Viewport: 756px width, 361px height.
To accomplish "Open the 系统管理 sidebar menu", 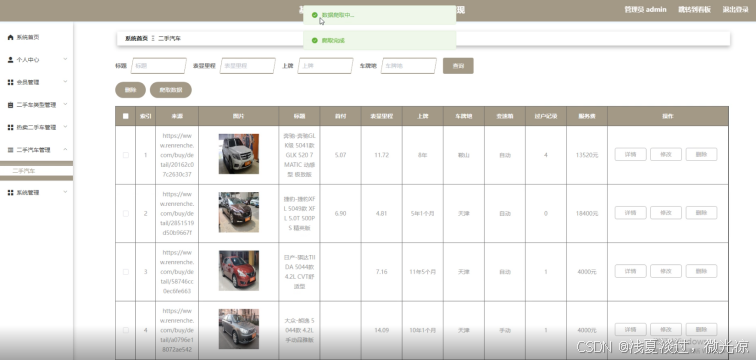I will coord(37,192).
